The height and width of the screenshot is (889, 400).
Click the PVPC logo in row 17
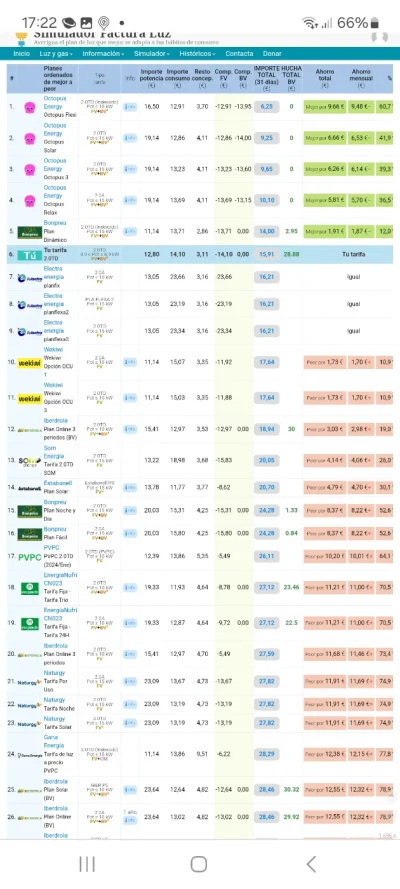click(29, 557)
